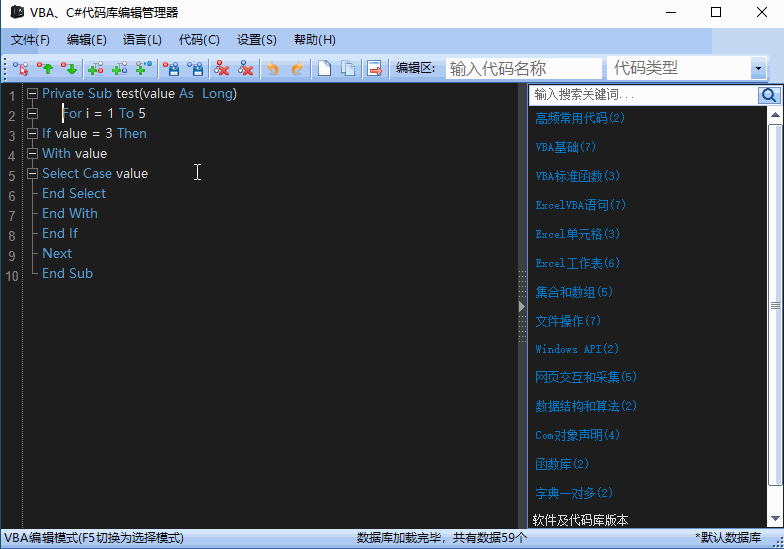Open the 文件(F) menu
784x549 pixels.
coord(30,40)
